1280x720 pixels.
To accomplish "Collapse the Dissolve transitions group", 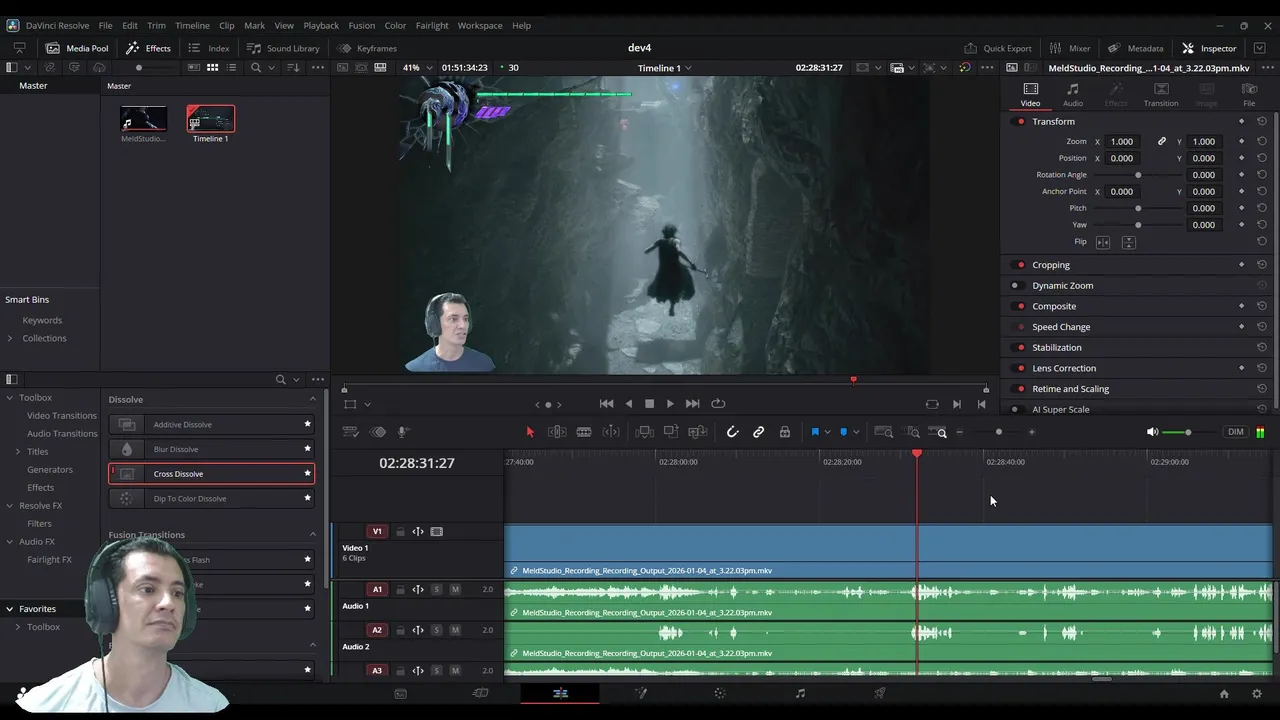I will (312, 399).
